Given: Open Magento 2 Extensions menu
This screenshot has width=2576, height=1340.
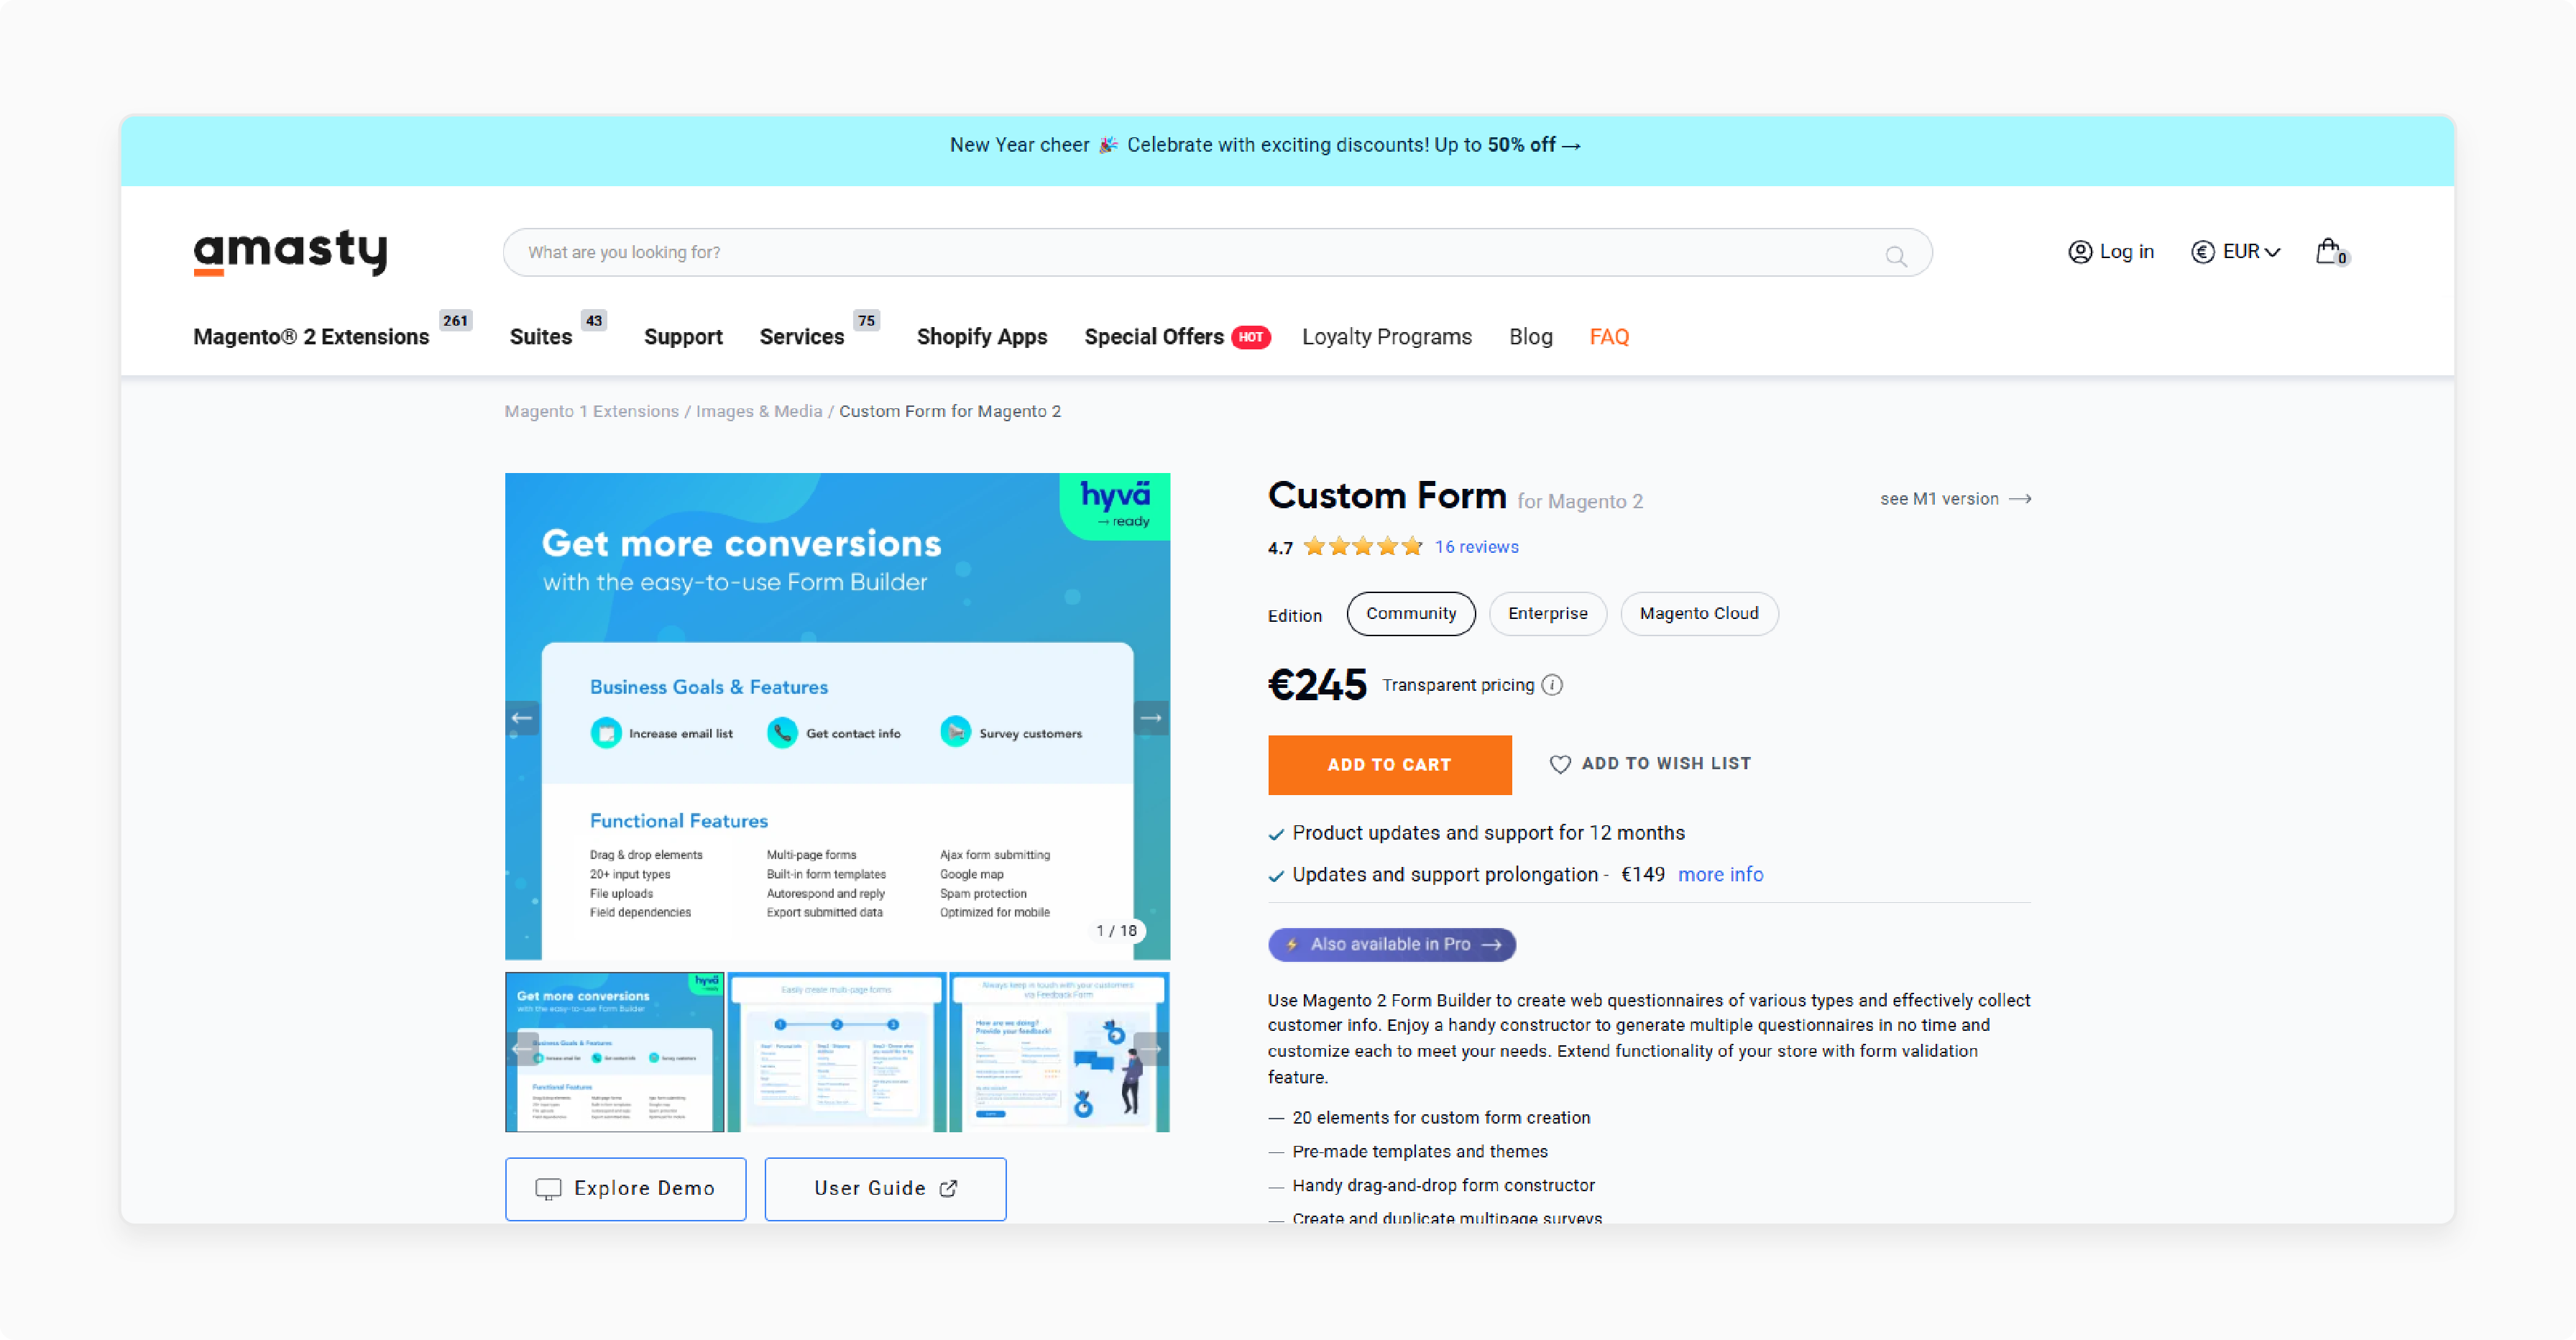Looking at the screenshot, I should coord(311,337).
